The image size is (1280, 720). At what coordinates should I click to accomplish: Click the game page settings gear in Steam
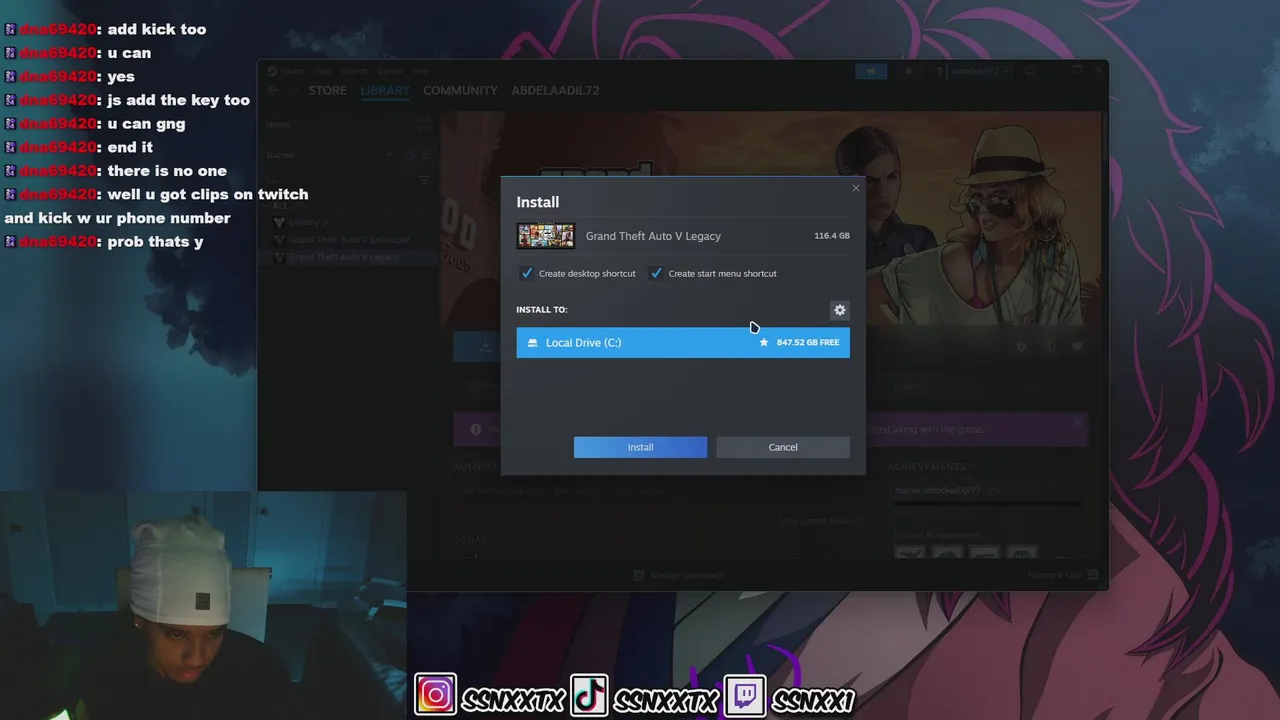(1021, 347)
